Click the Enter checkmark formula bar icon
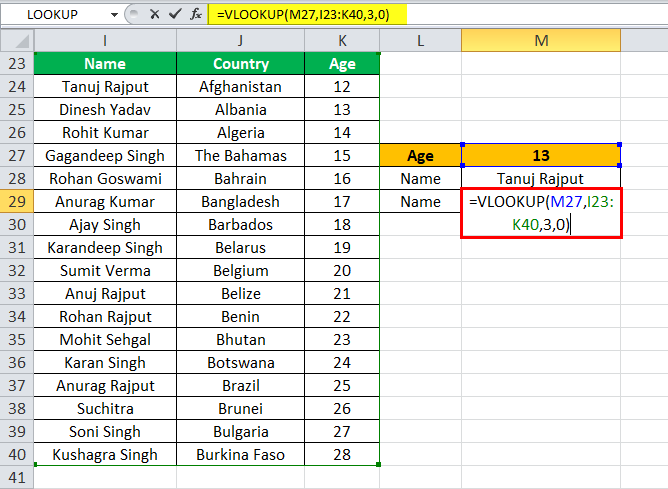Image resolution: width=668 pixels, height=489 pixels. pyautogui.click(x=175, y=14)
